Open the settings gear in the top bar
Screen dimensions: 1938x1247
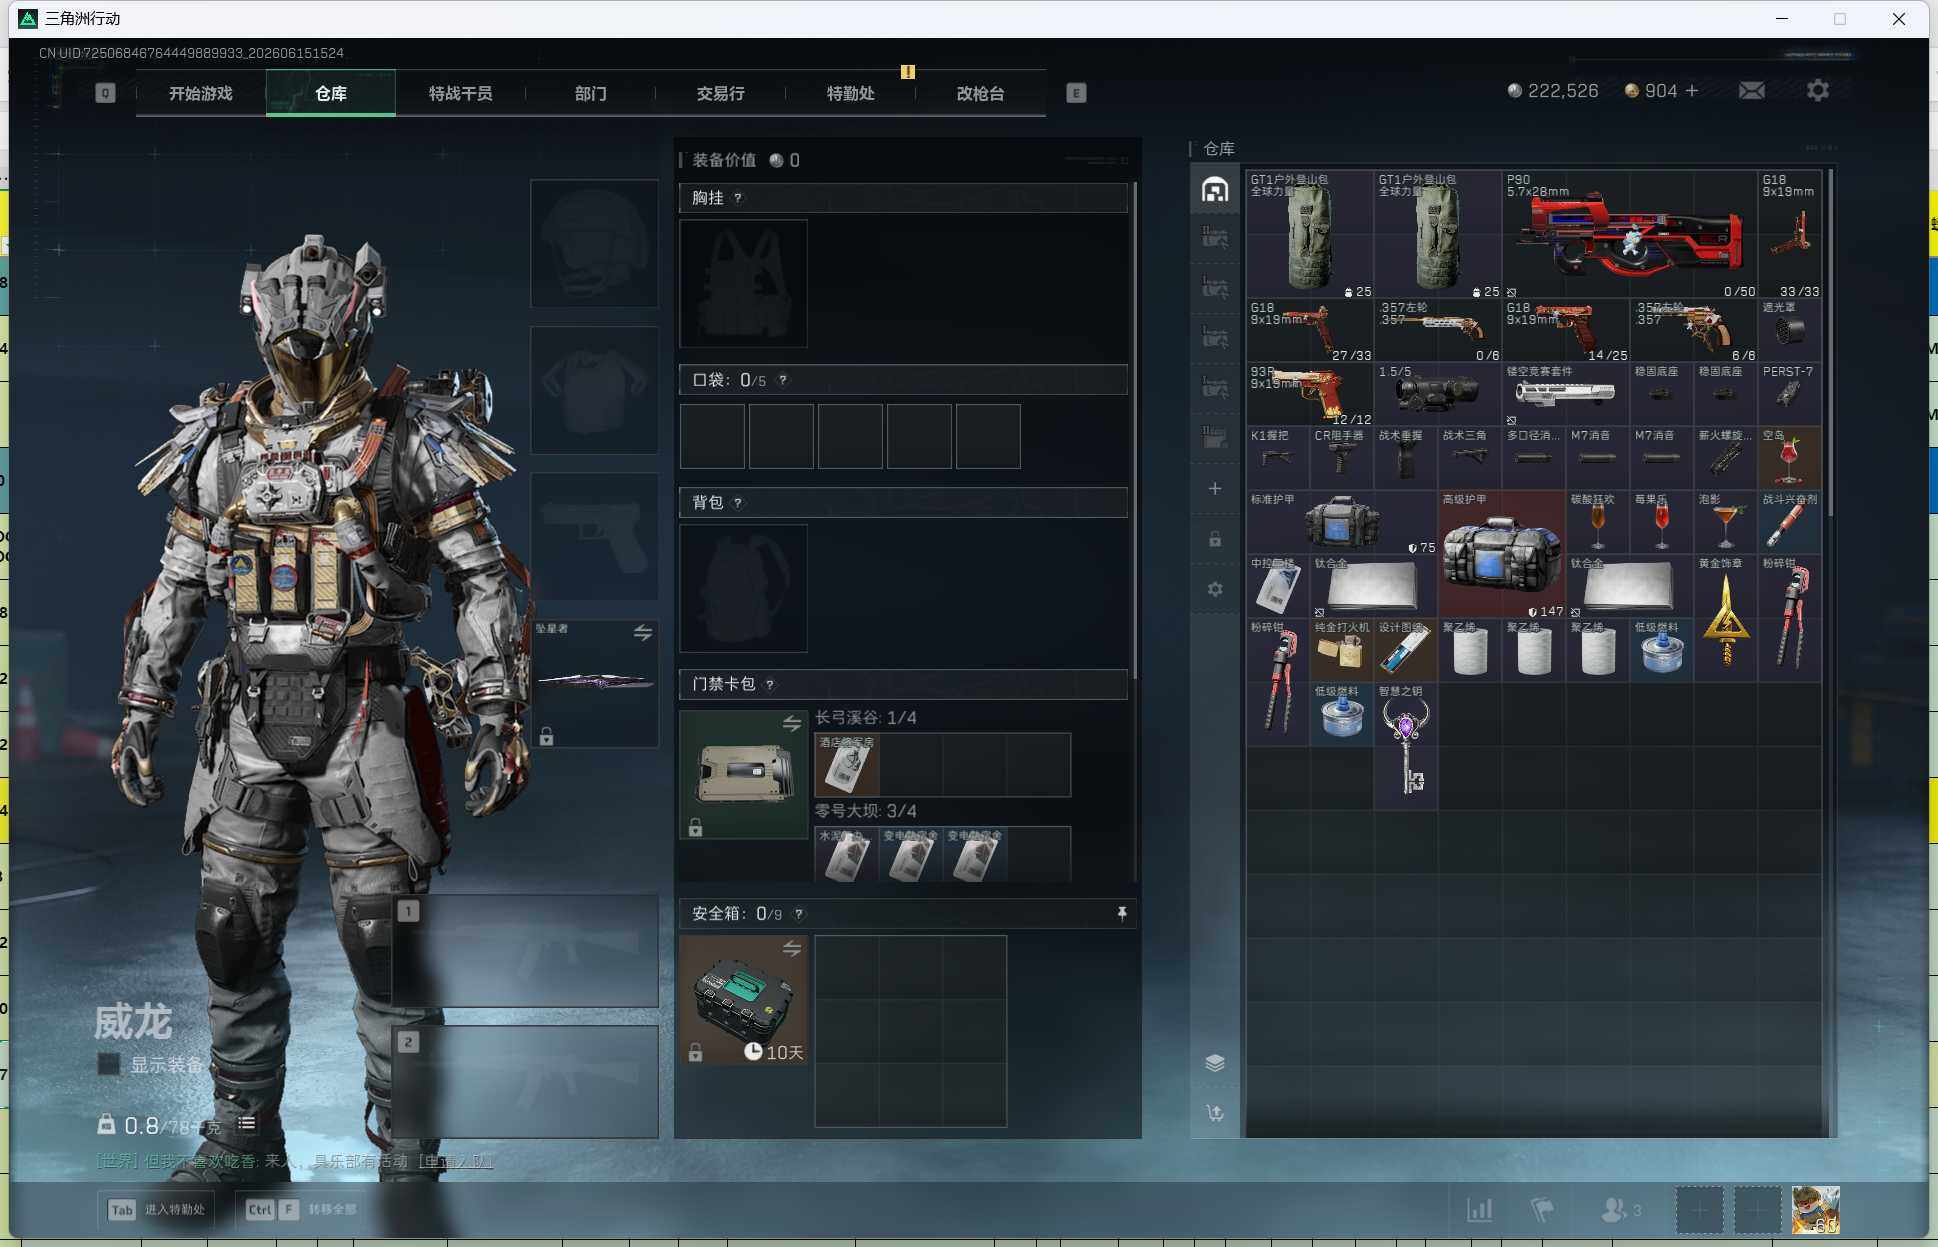tap(1818, 91)
